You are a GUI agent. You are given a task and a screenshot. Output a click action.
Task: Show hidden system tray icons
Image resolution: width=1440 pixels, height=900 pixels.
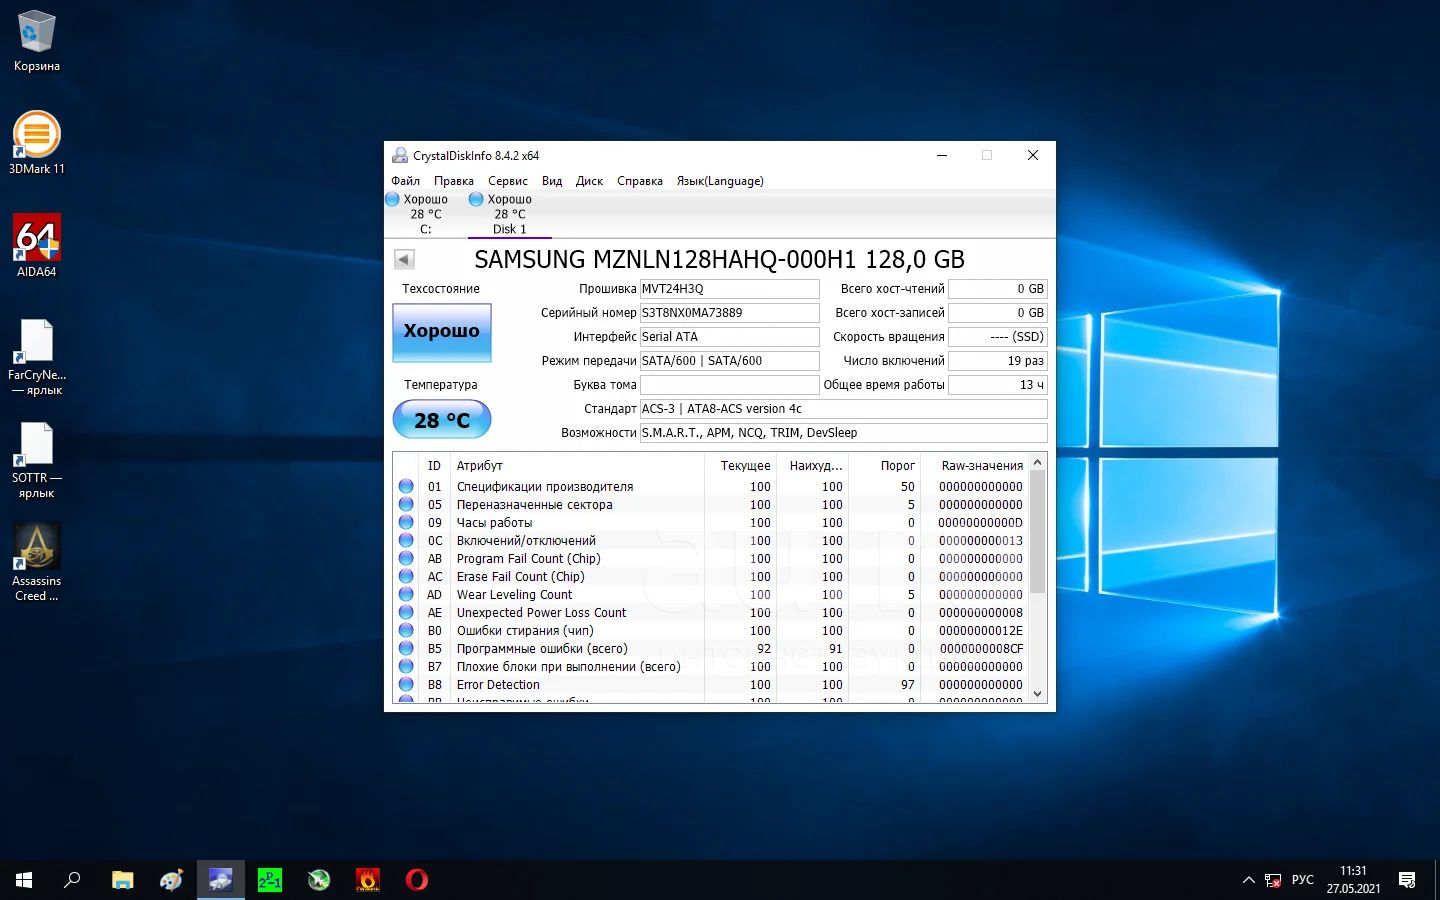tap(1248, 880)
